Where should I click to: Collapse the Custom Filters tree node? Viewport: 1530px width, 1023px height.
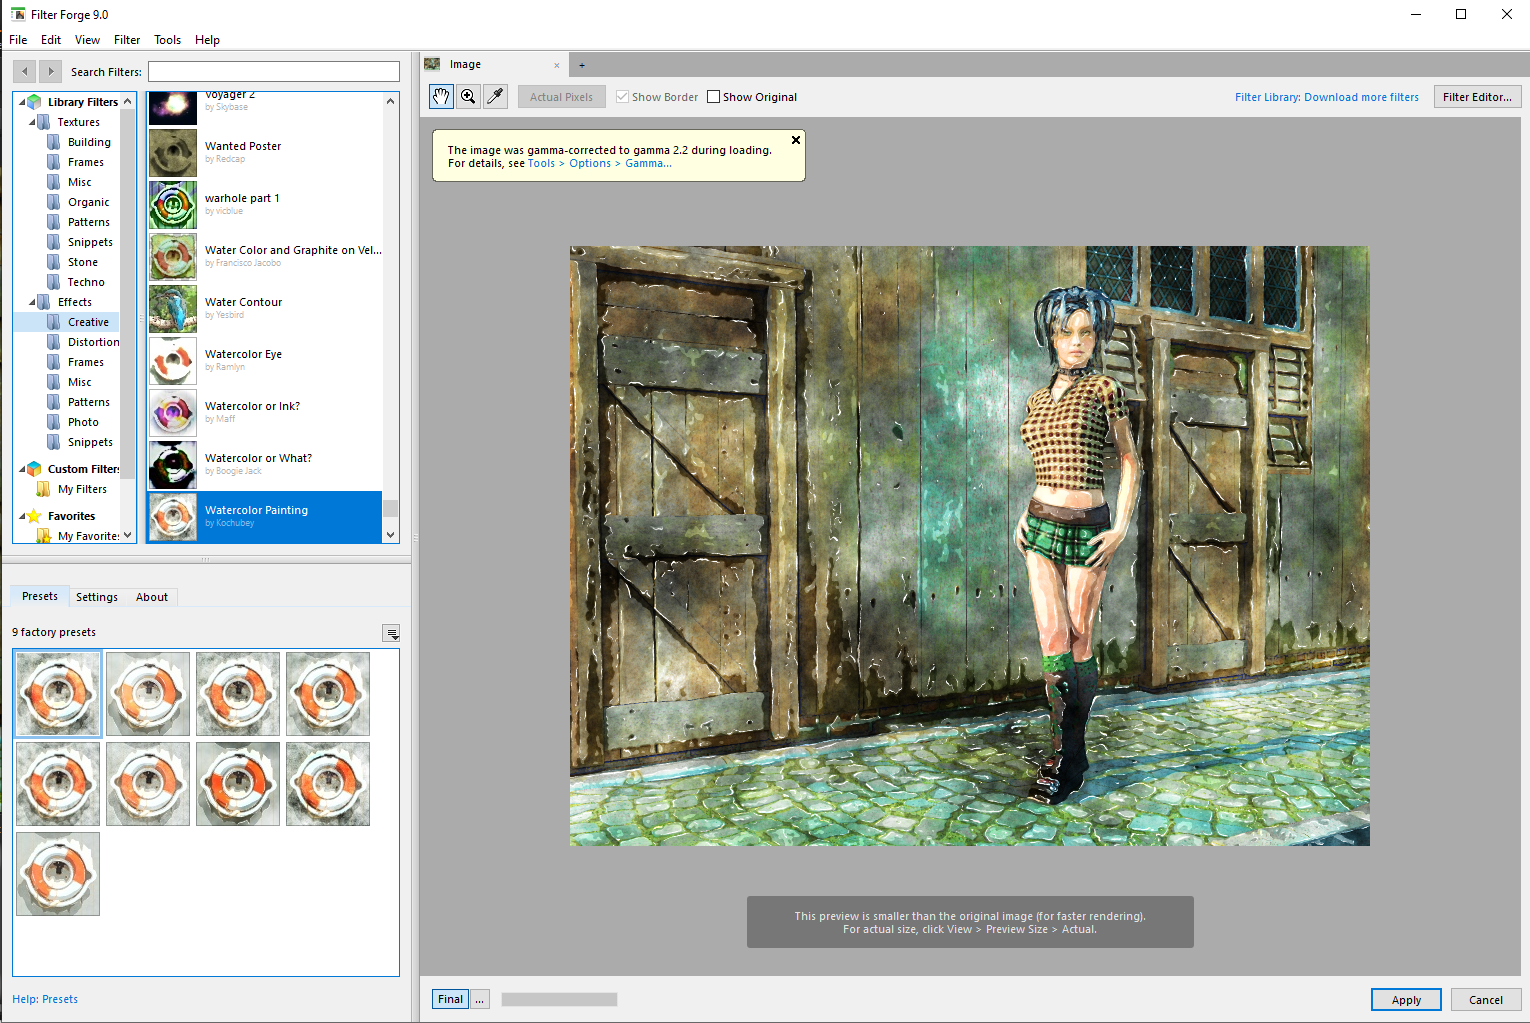(x=22, y=469)
